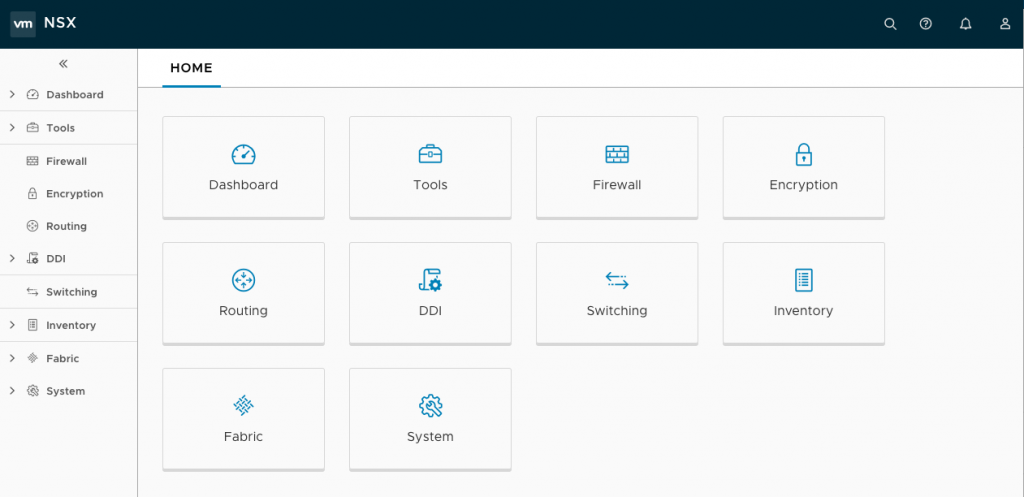
Task: Click the System card label
Action: point(430,436)
